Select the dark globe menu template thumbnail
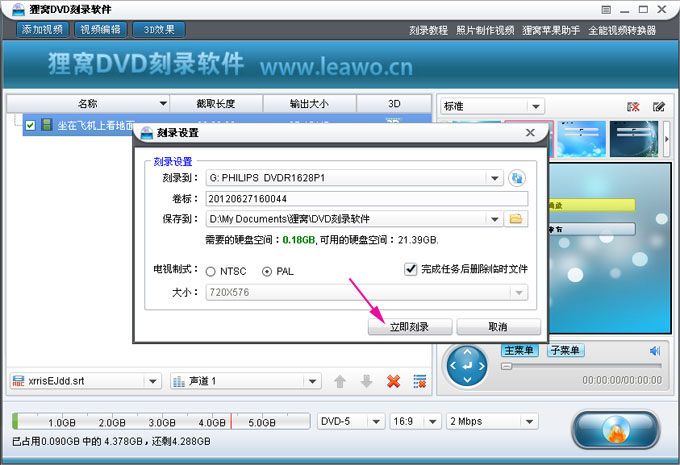This screenshot has width=680, height=465. click(634, 139)
